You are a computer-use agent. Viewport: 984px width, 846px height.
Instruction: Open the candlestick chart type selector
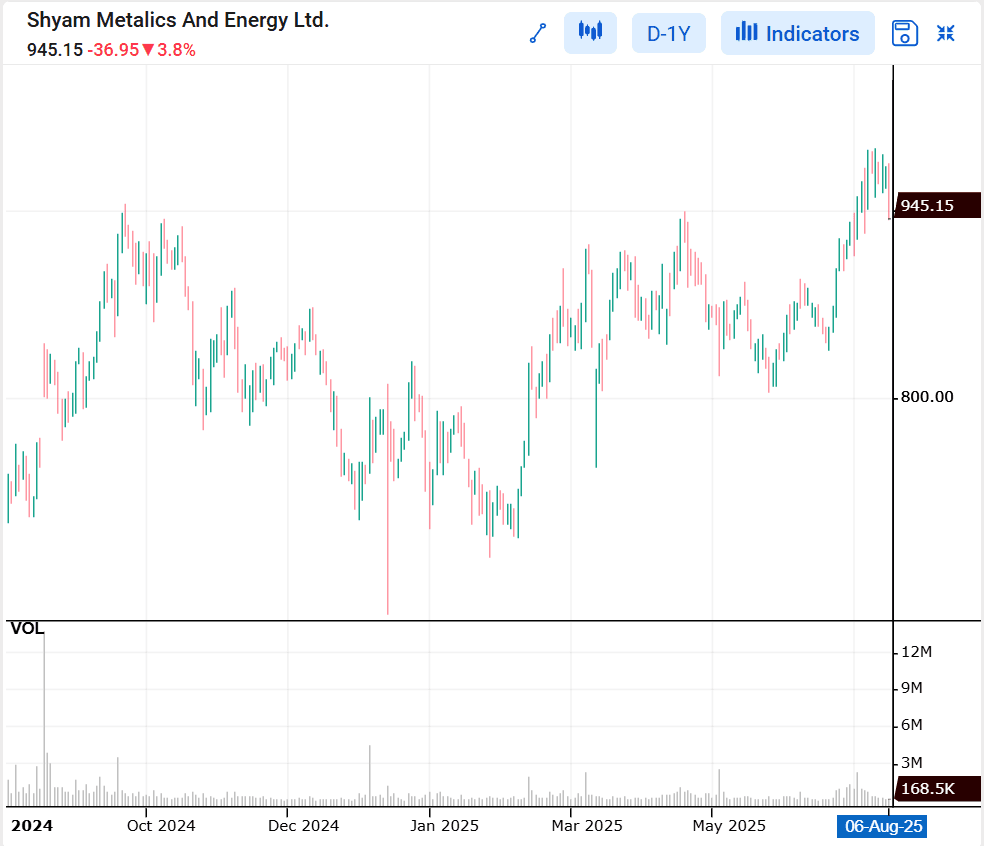click(590, 33)
